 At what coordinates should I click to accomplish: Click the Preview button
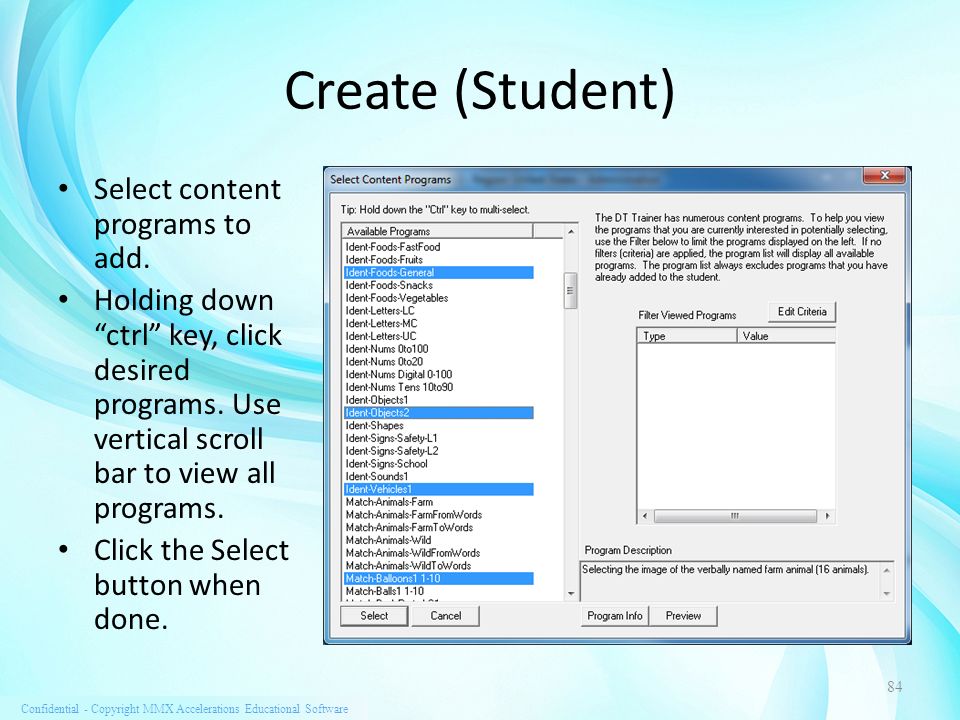pyautogui.click(x=683, y=616)
